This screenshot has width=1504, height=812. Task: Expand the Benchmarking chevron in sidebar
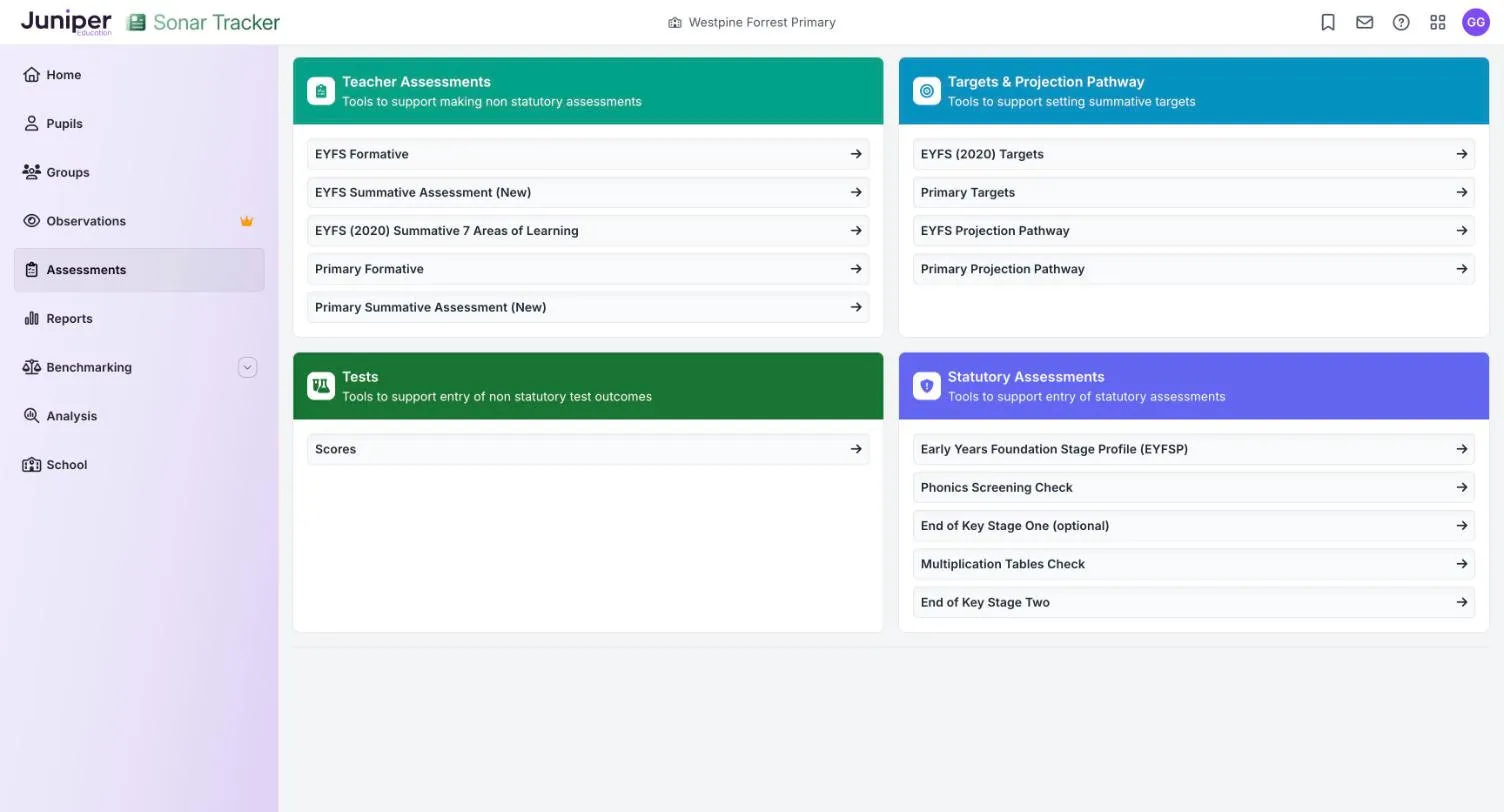[248, 367]
